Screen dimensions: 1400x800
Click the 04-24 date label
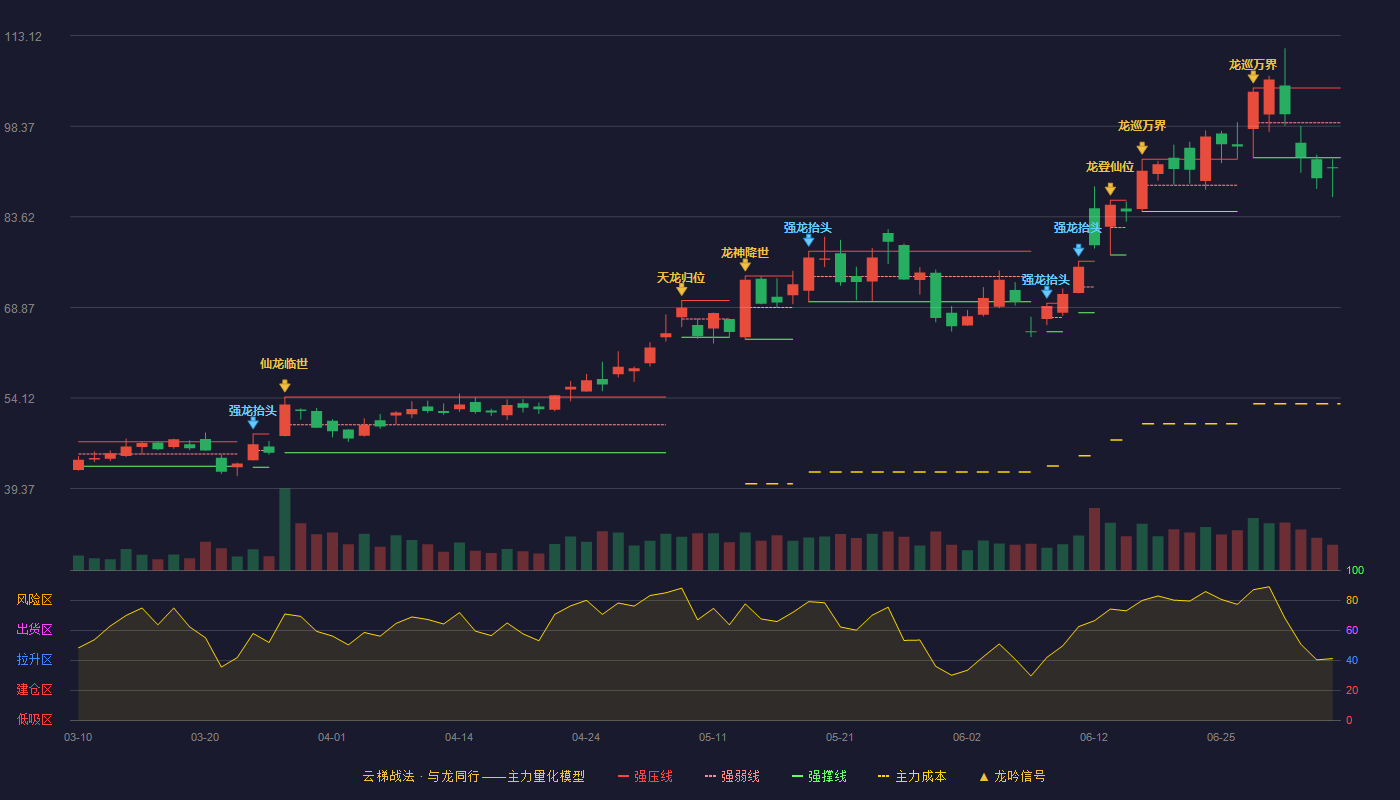point(586,737)
